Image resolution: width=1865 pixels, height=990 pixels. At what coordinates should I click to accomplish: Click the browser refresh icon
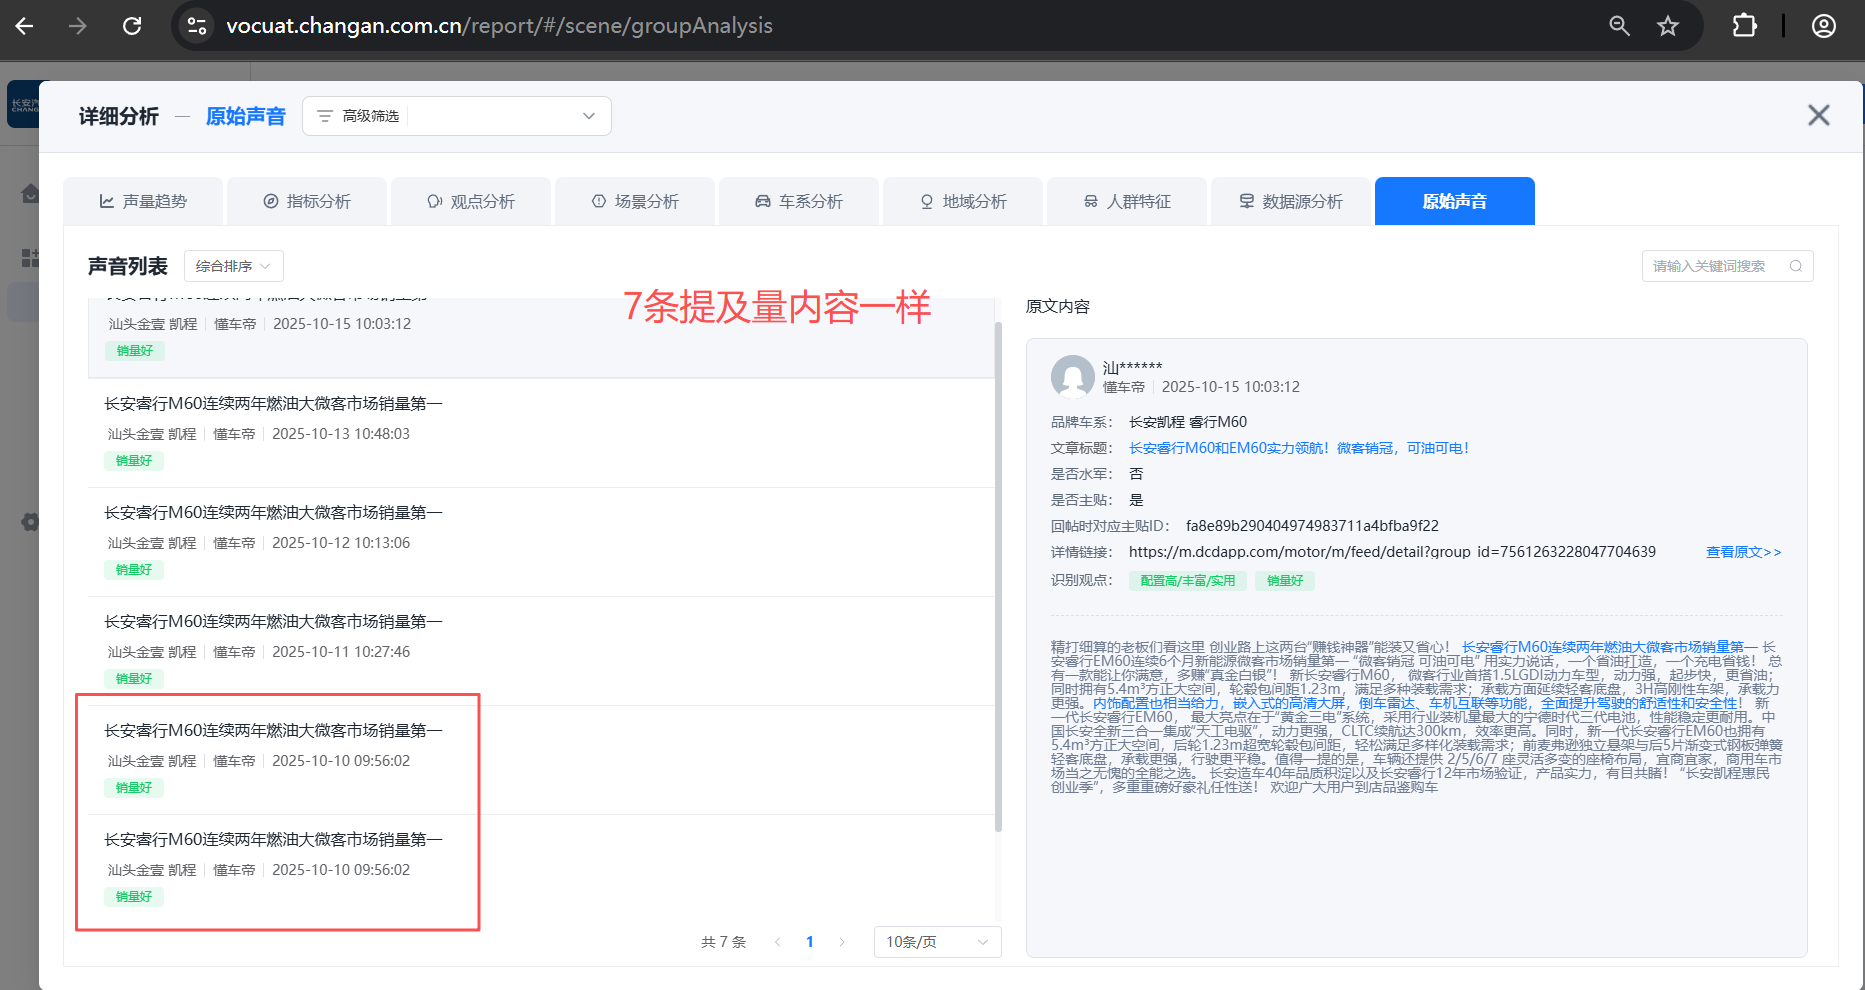pos(132,26)
